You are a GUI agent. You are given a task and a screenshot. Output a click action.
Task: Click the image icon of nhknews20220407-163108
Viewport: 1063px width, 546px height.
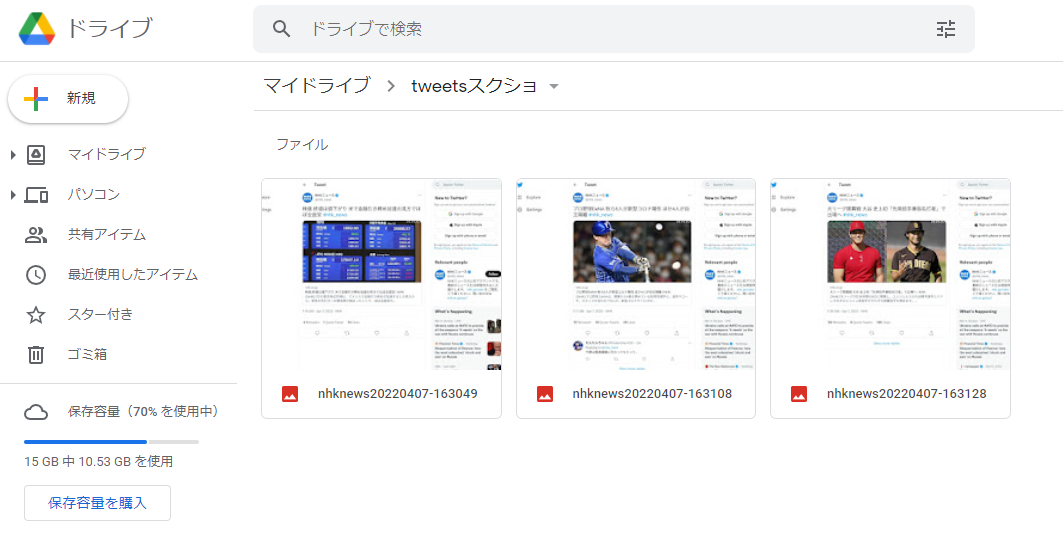click(545, 394)
